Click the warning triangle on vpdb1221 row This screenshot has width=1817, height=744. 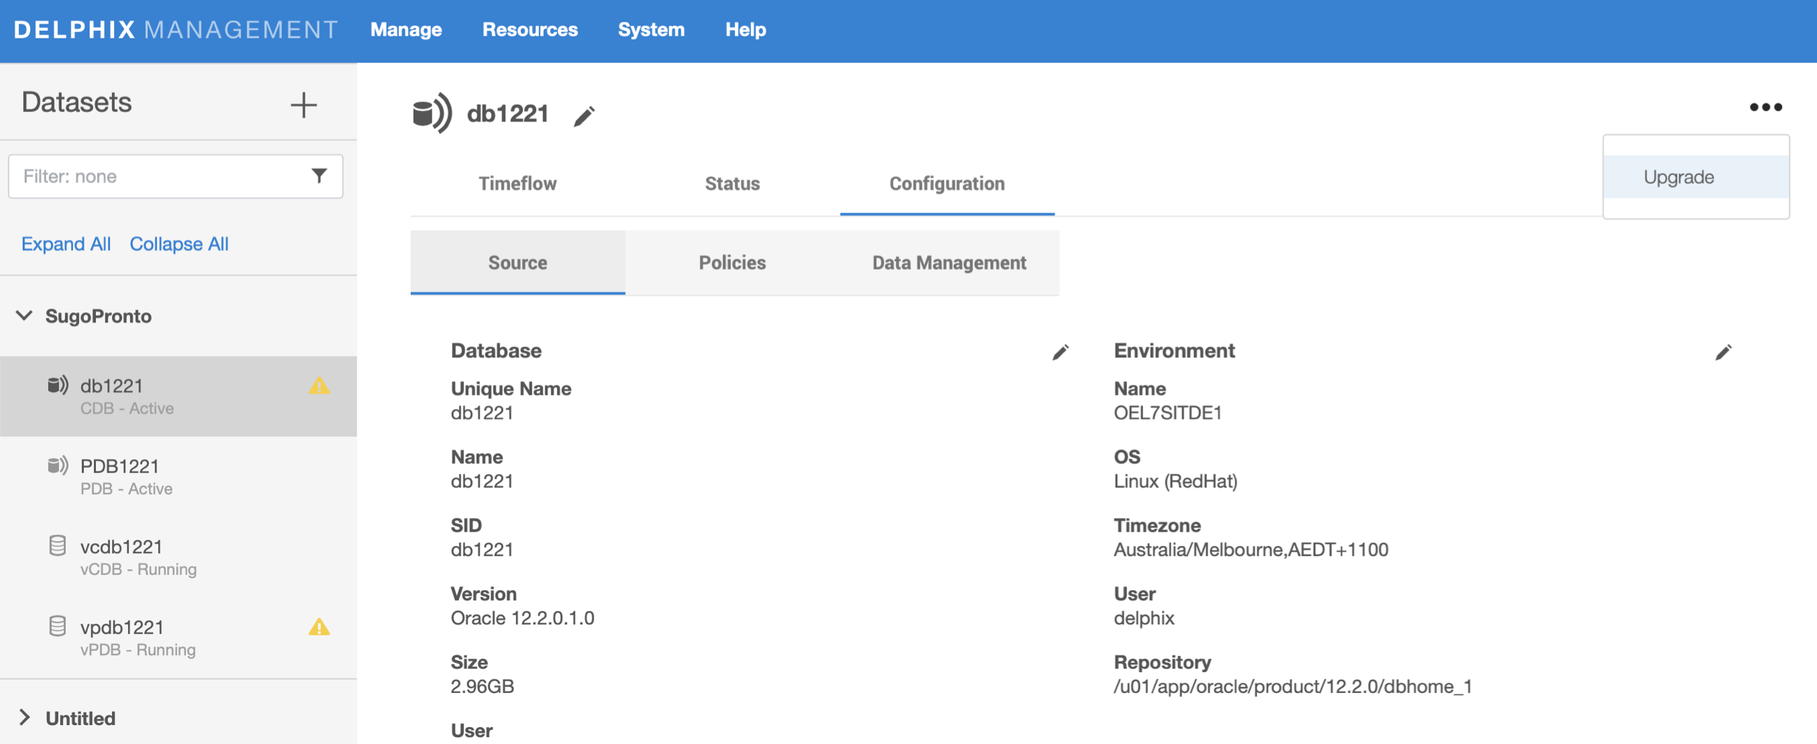pyautogui.click(x=319, y=627)
